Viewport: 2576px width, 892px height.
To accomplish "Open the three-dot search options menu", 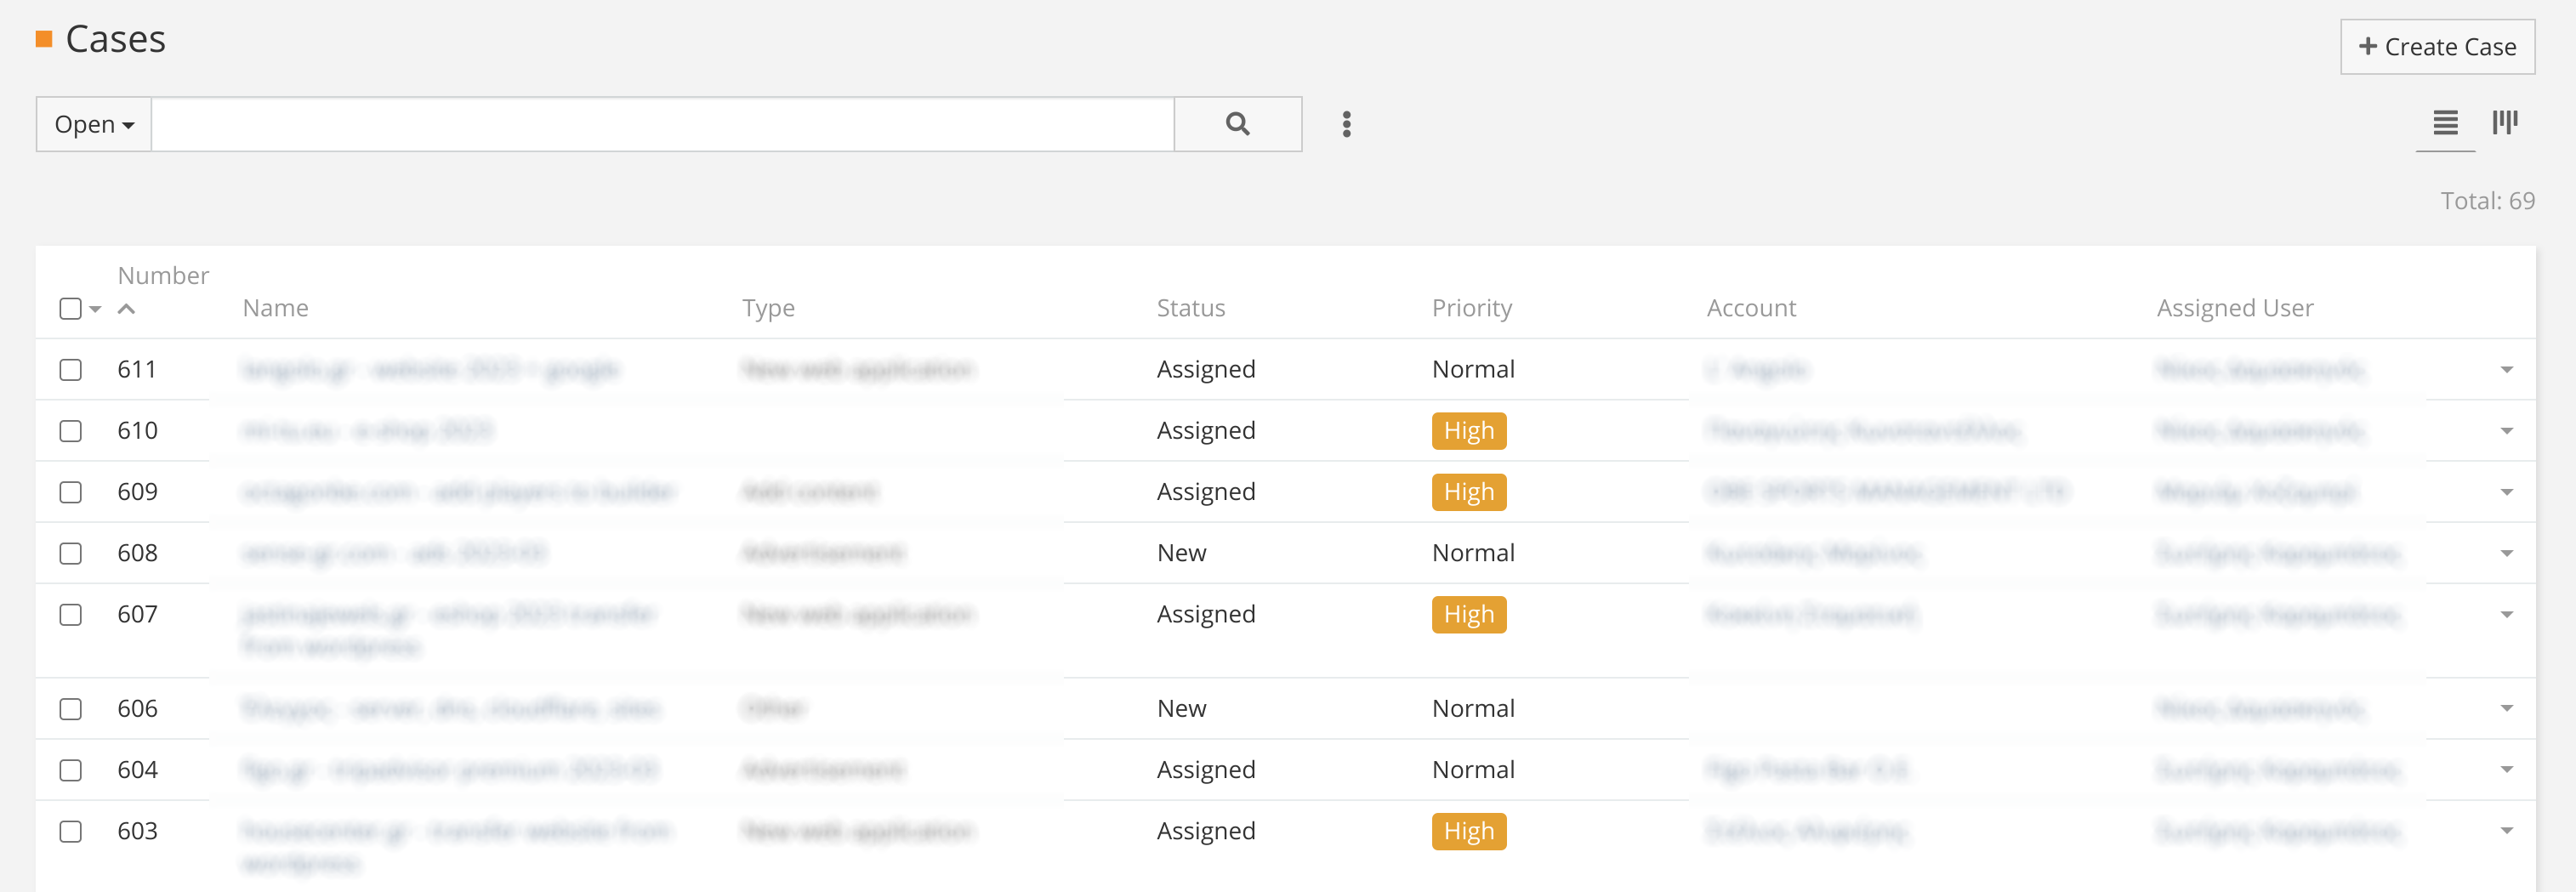I will (x=1346, y=124).
